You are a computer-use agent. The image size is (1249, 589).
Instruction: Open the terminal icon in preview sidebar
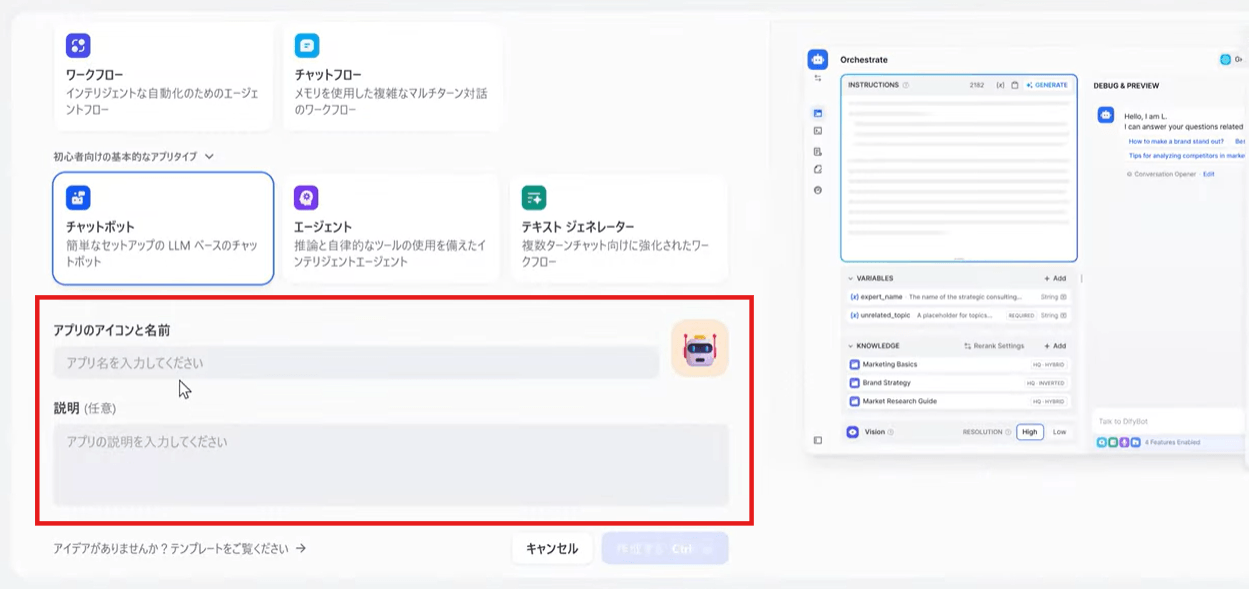pyautogui.click(x=817, y=131)
